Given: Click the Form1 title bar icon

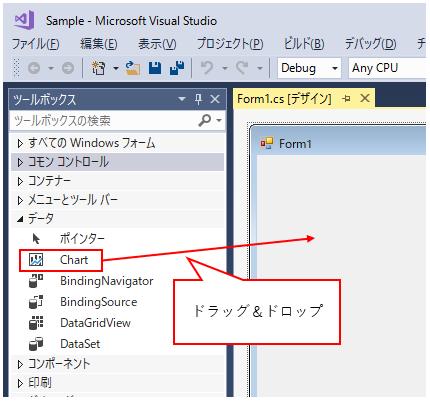Looking at the screenshot, I should click(267, 144).
